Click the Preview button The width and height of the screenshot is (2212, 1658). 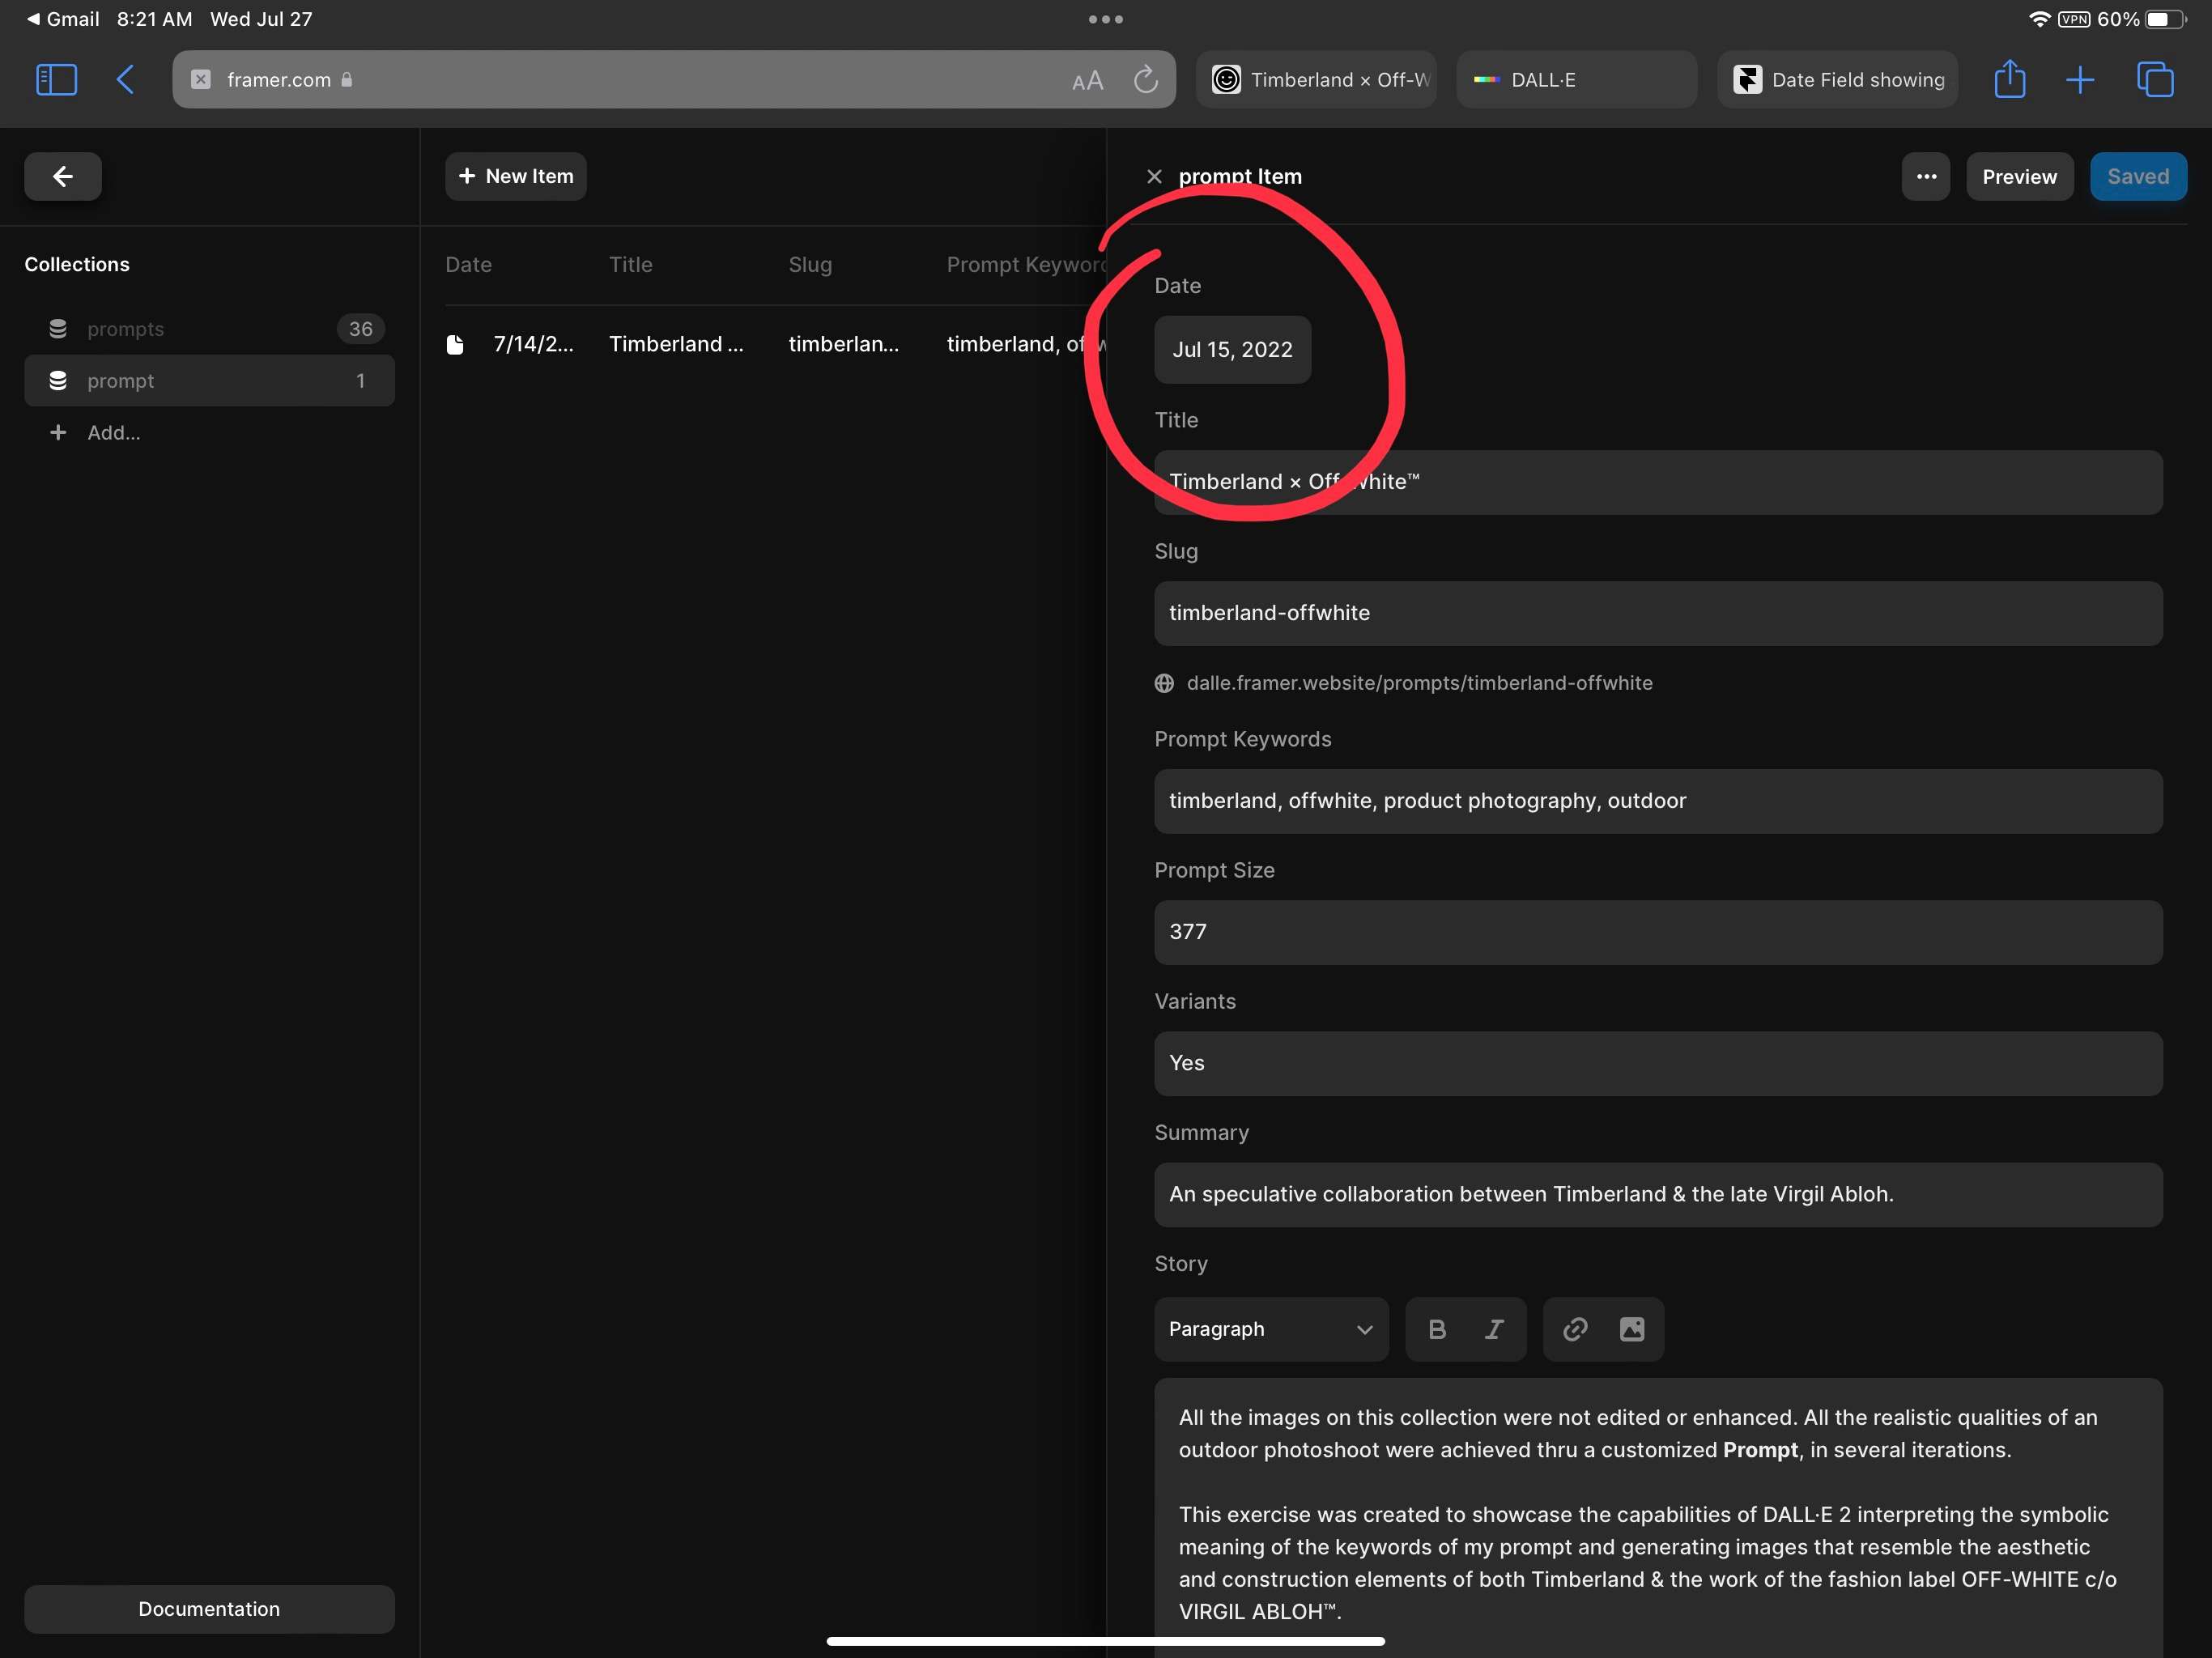coord(2019,177)
